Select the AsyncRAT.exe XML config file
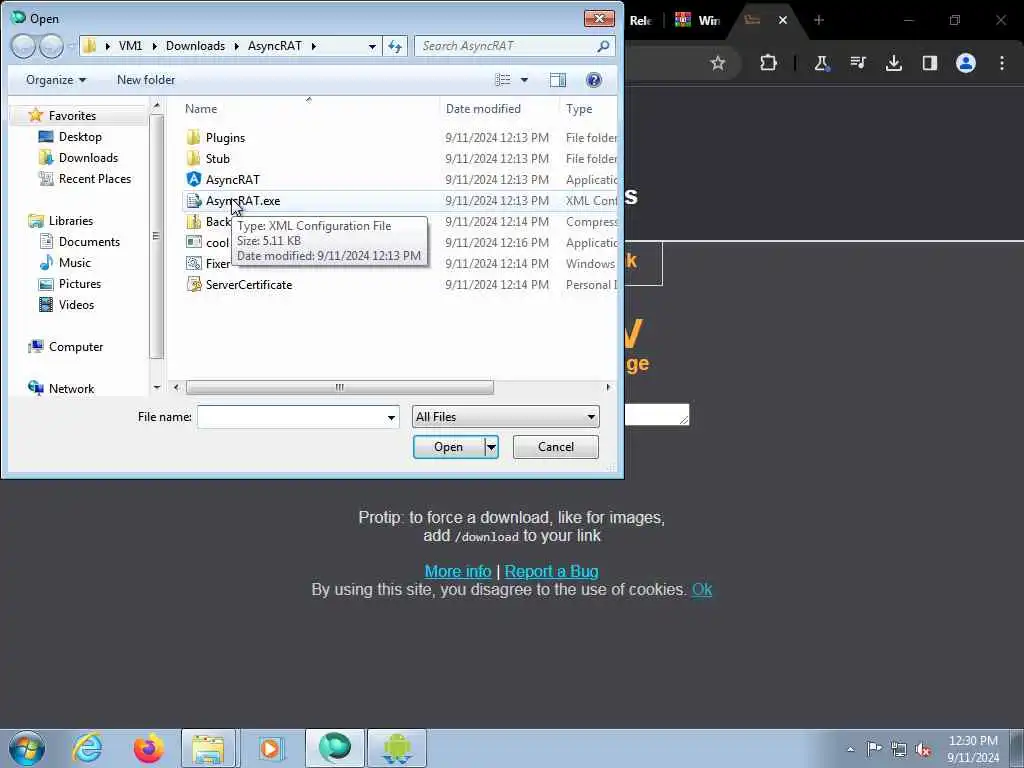Image resolution: width=1024 pixels, height=768 pixels. click(x=242, y=200)
